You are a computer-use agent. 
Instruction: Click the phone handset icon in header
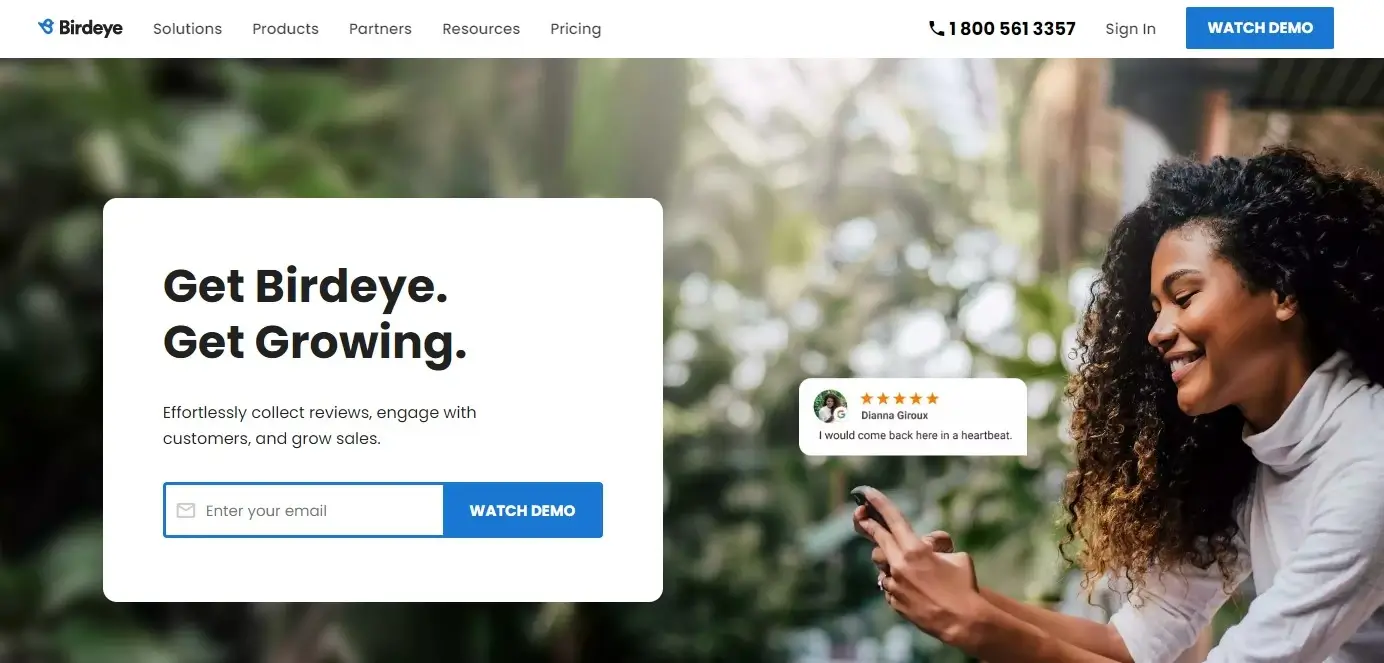point(936,29)
